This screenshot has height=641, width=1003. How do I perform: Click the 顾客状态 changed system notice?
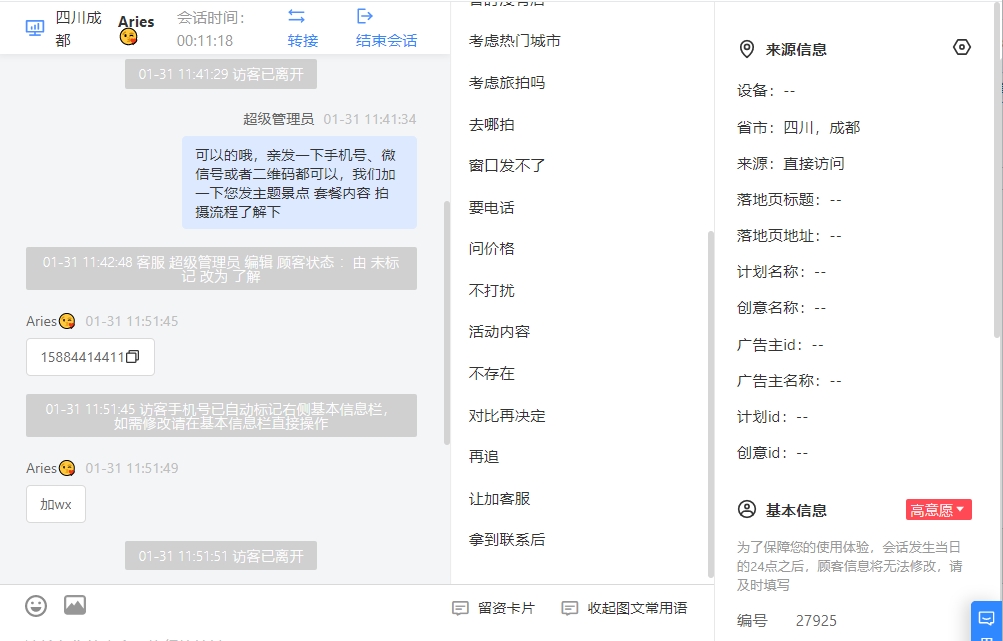(x=221, y=269)
